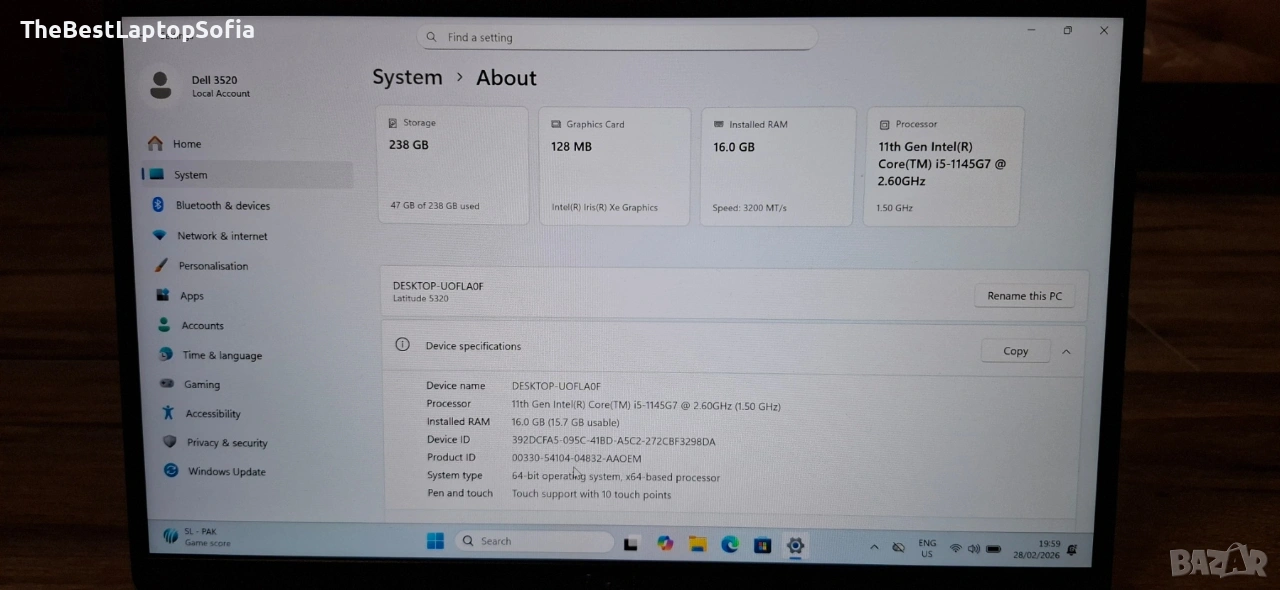Open Task View from the taskbar
The image size is (1280, 590).
pos(631,544)
